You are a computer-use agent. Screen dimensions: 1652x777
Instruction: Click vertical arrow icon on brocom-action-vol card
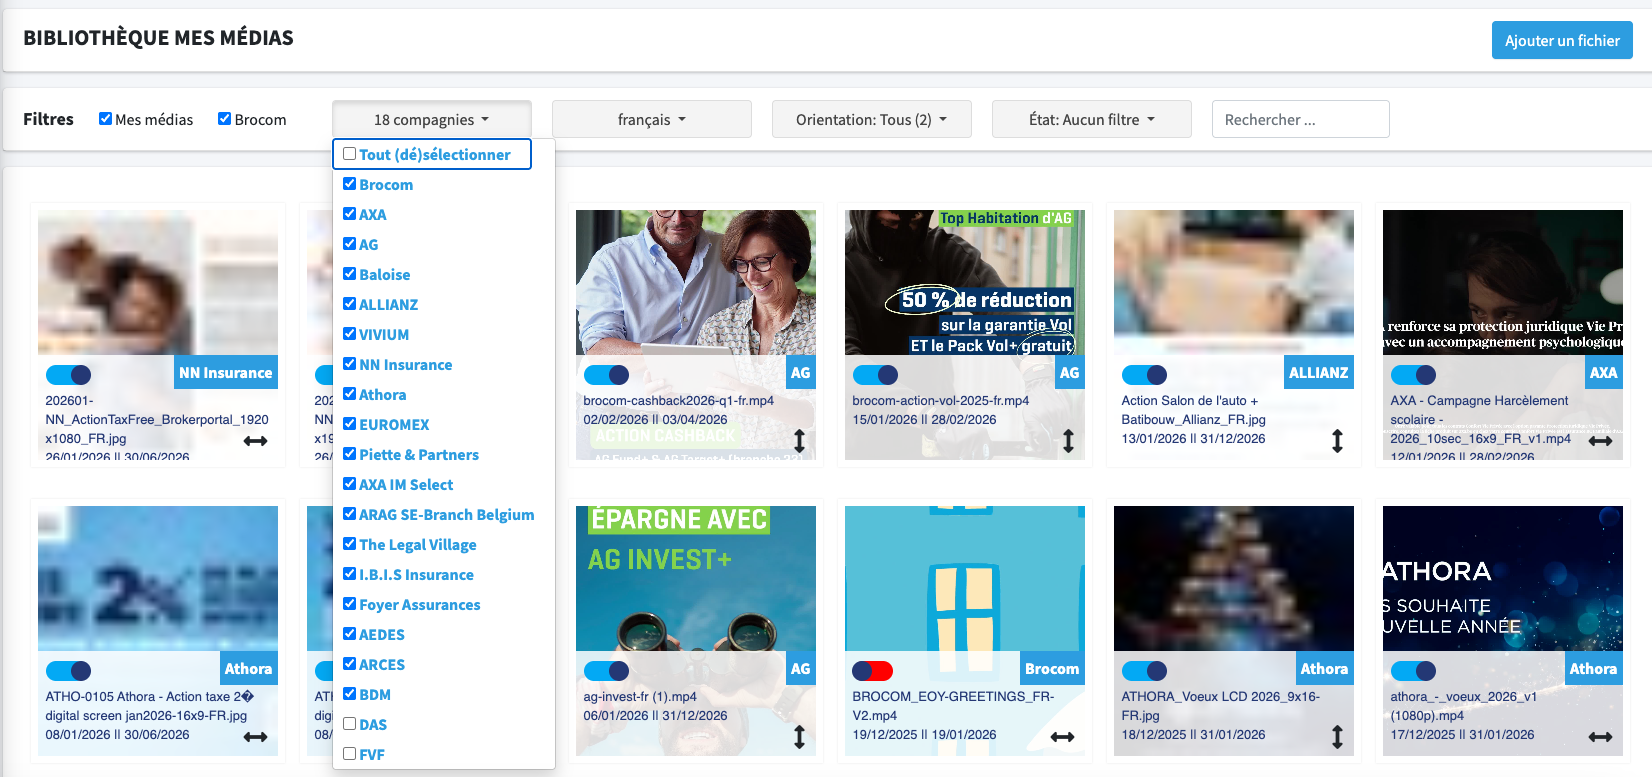pyautogui.click(x=1068, y=441)
